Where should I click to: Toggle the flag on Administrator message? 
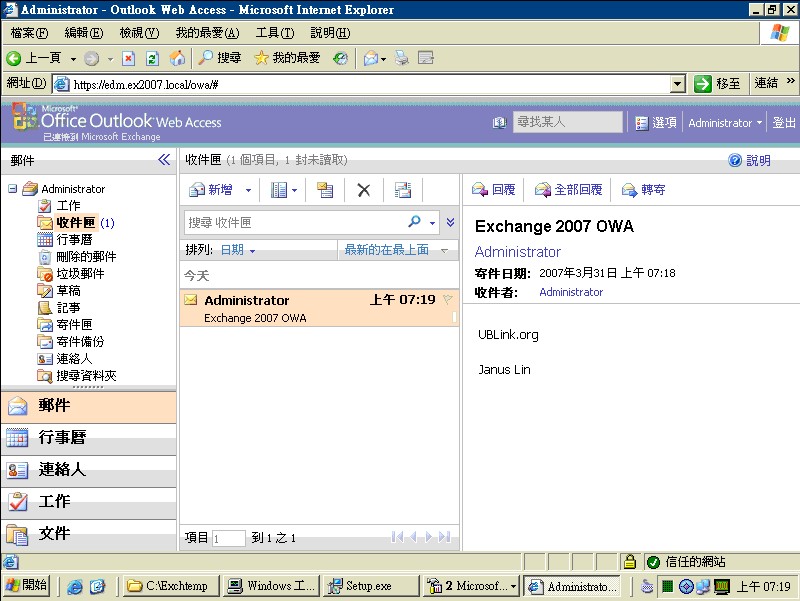[447, 300]
